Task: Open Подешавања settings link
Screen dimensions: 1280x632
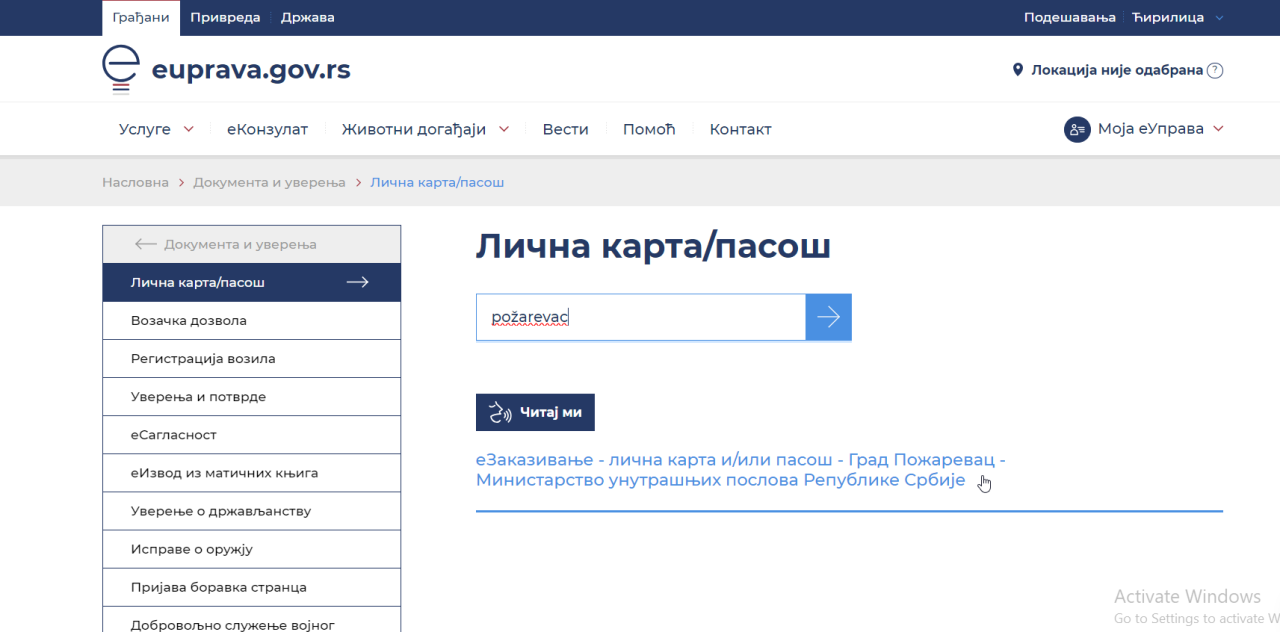Action: coord(1069,17)
